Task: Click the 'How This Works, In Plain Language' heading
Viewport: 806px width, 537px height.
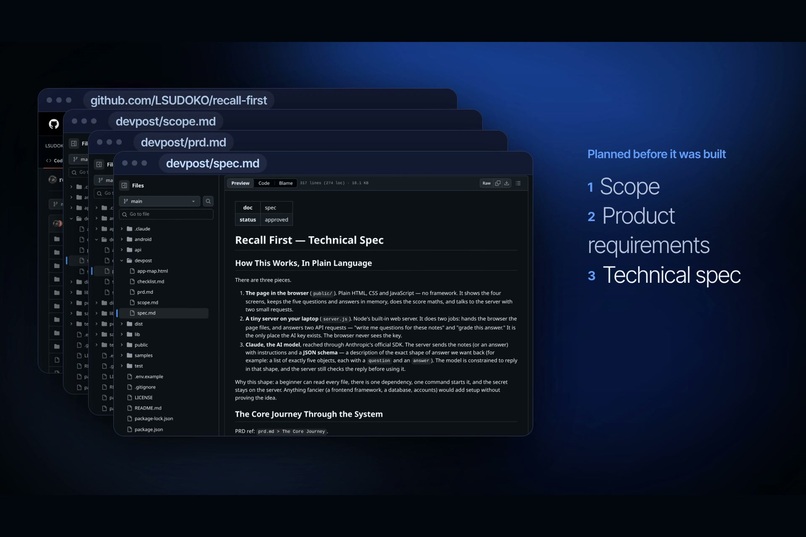Action: click(x=303, y=263)
